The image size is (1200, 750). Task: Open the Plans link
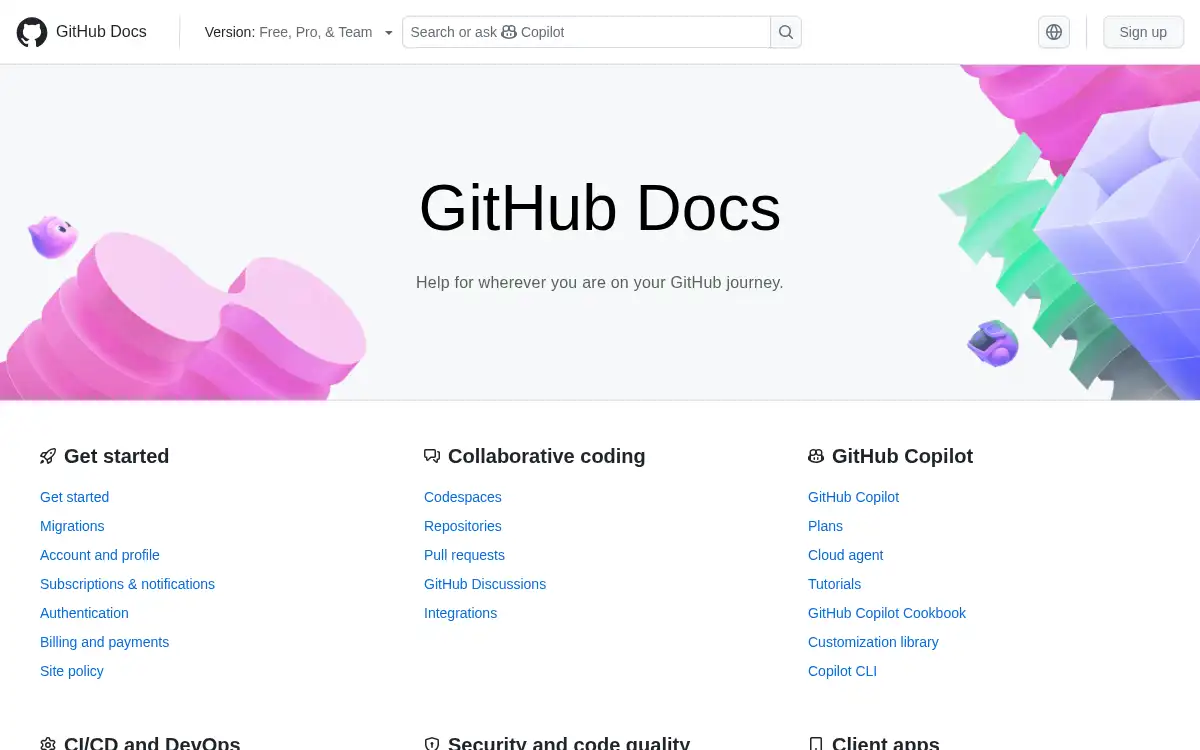tap(825, 526)
